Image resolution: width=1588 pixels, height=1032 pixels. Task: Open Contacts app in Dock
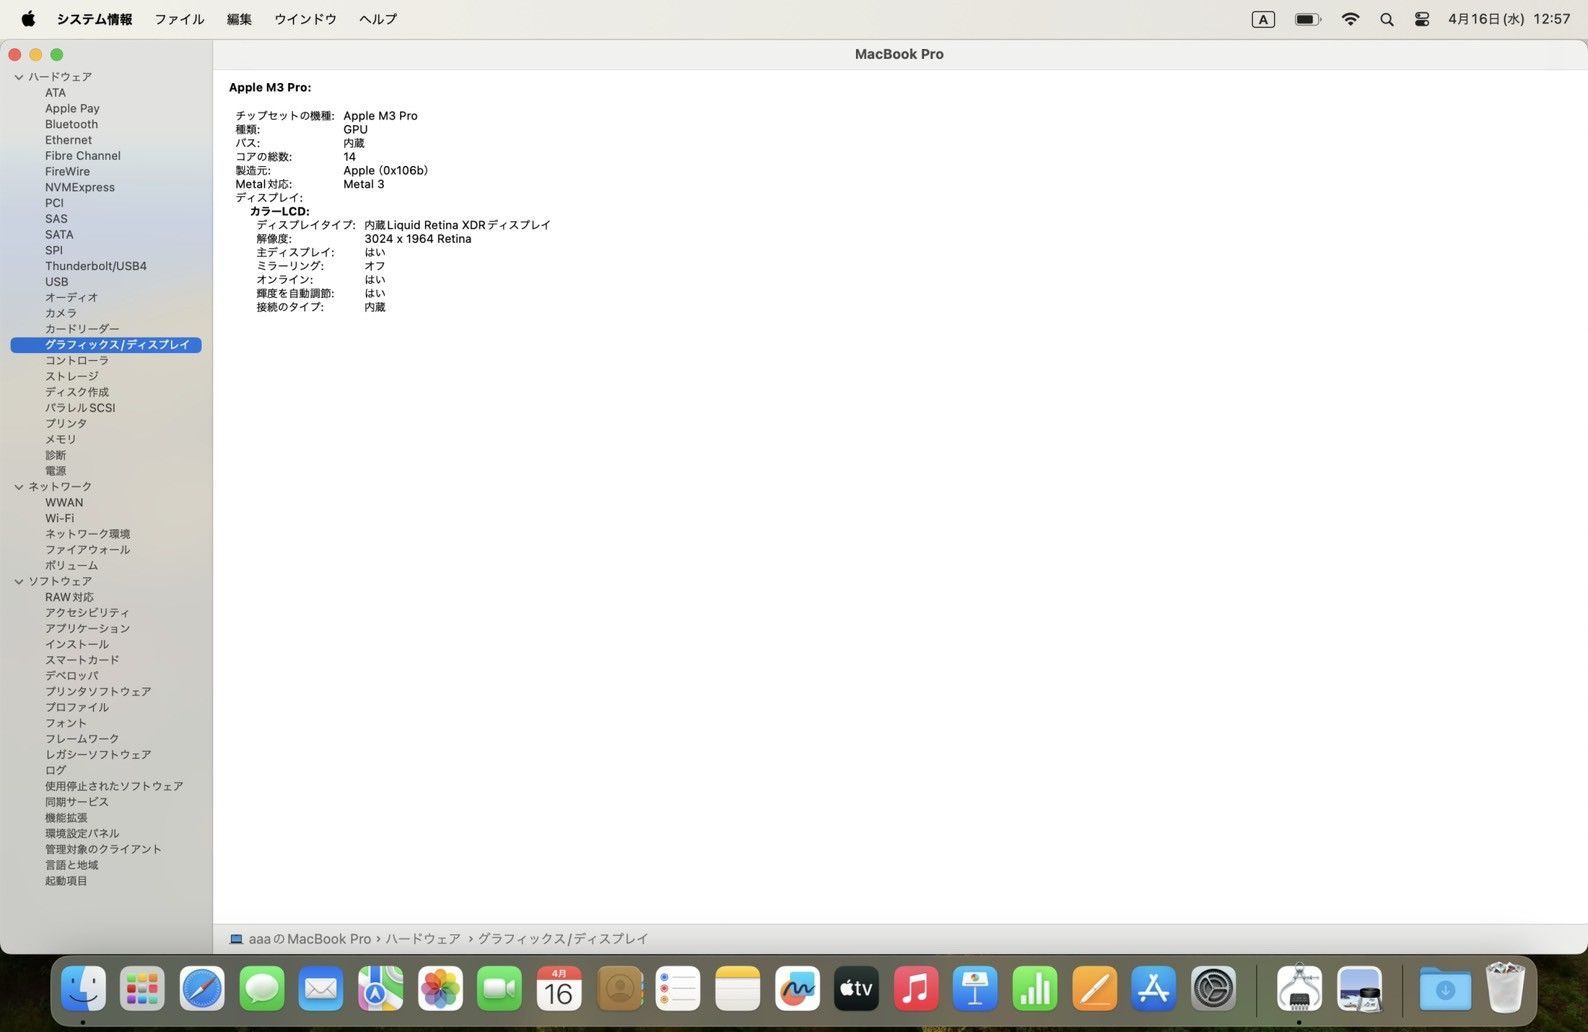point(619,989)
